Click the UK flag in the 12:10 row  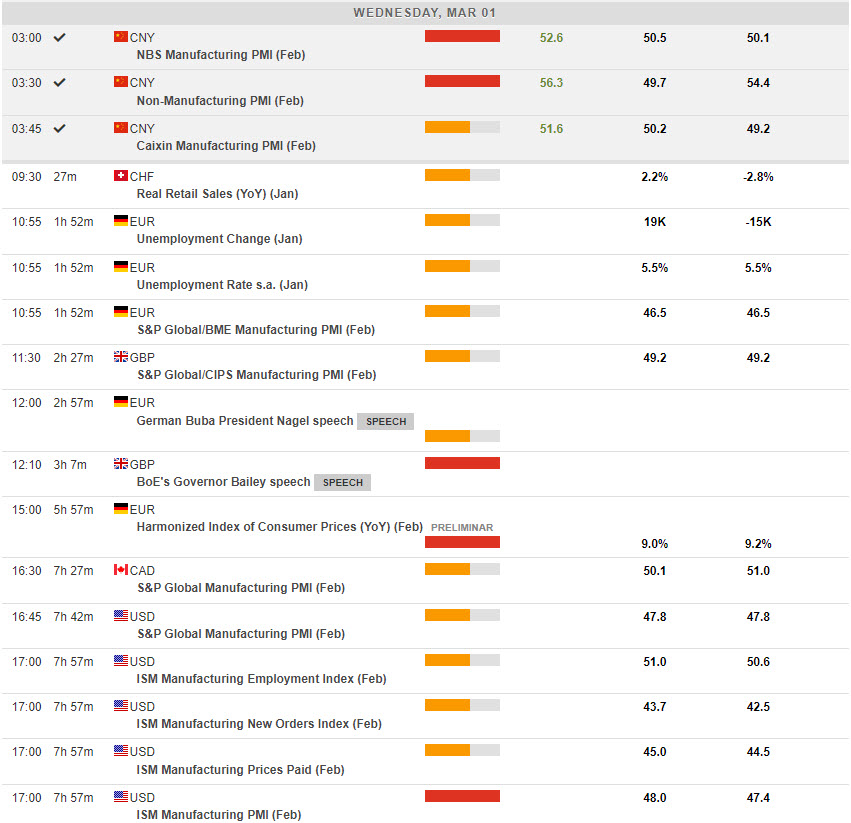point(121,464)
